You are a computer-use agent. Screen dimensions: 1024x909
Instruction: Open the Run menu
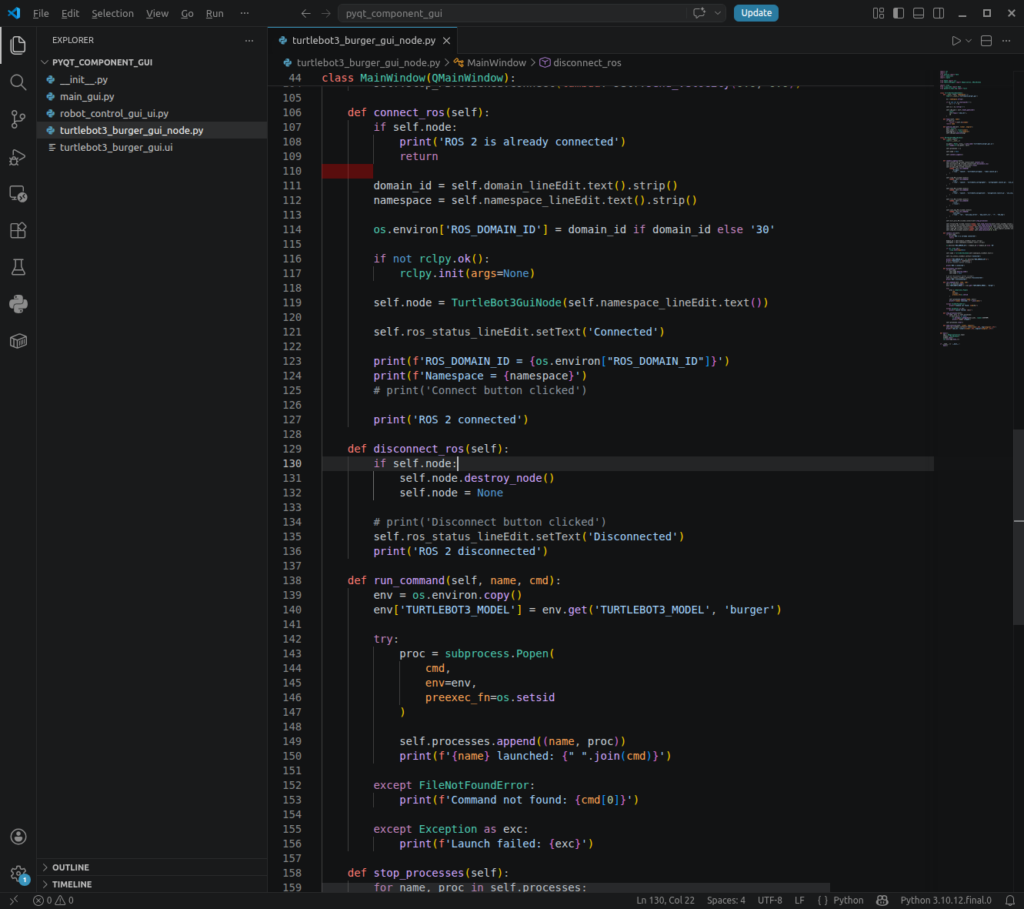click(x=214, y=13)
